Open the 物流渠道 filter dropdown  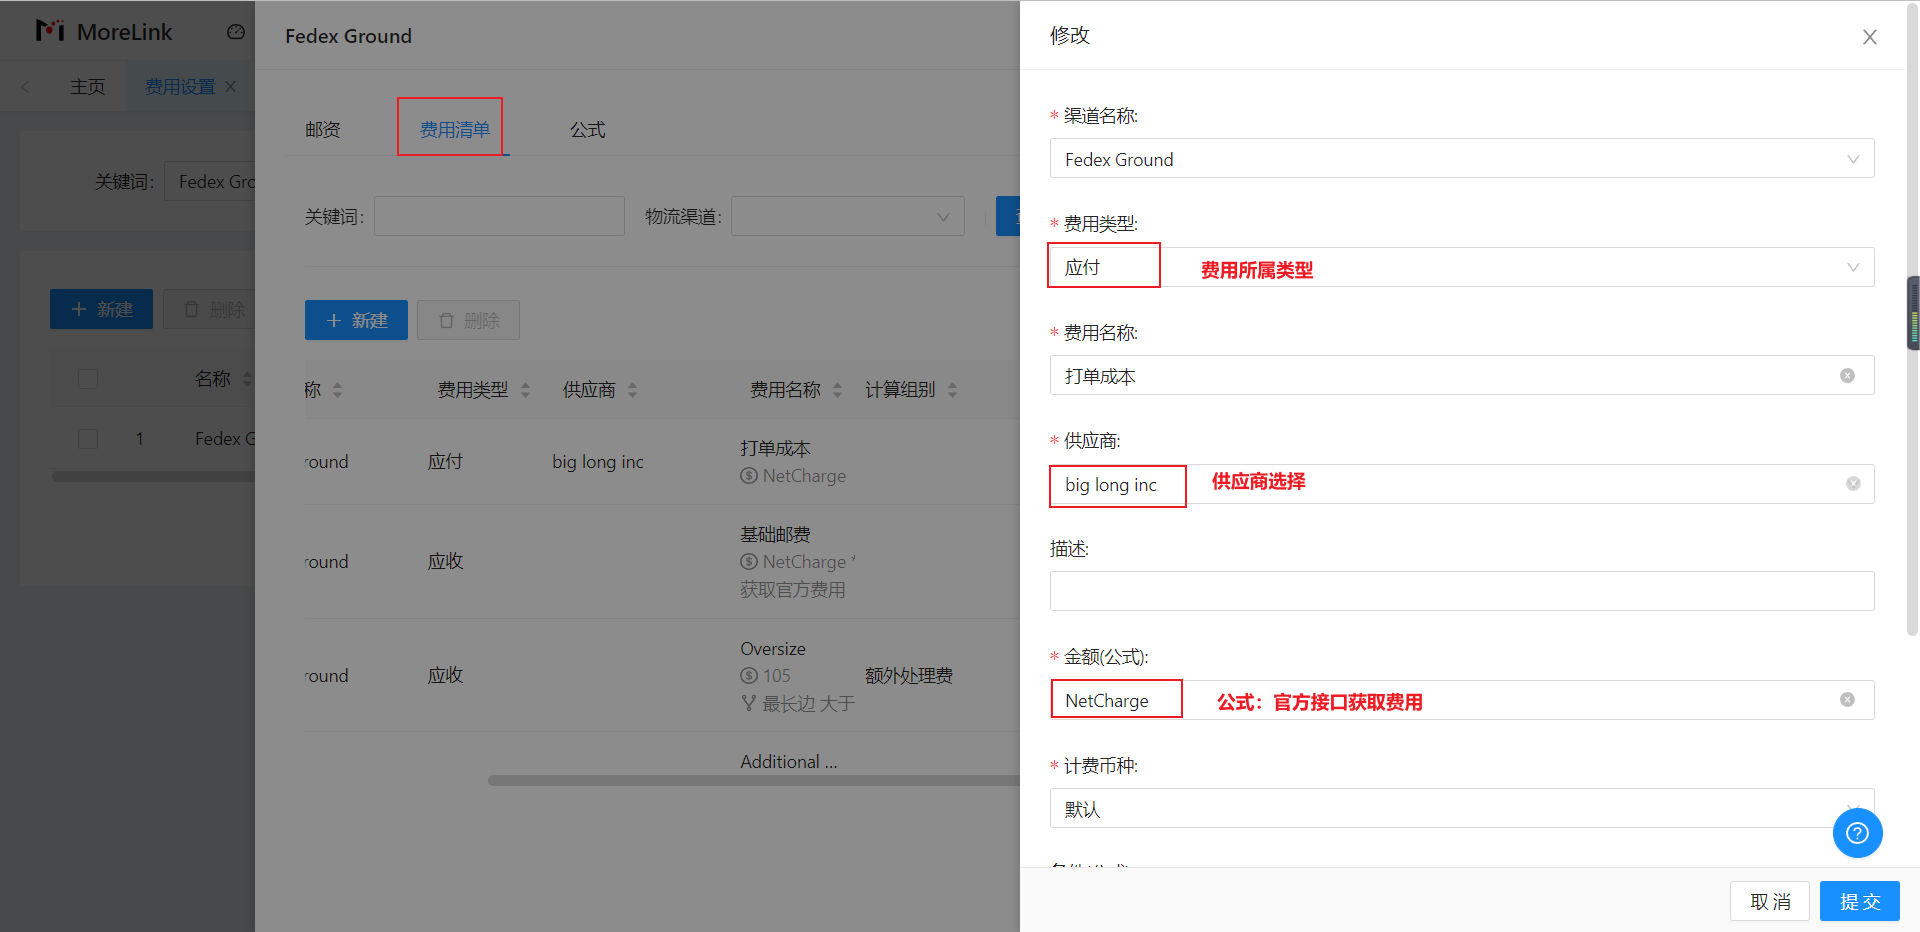(847, 217)
